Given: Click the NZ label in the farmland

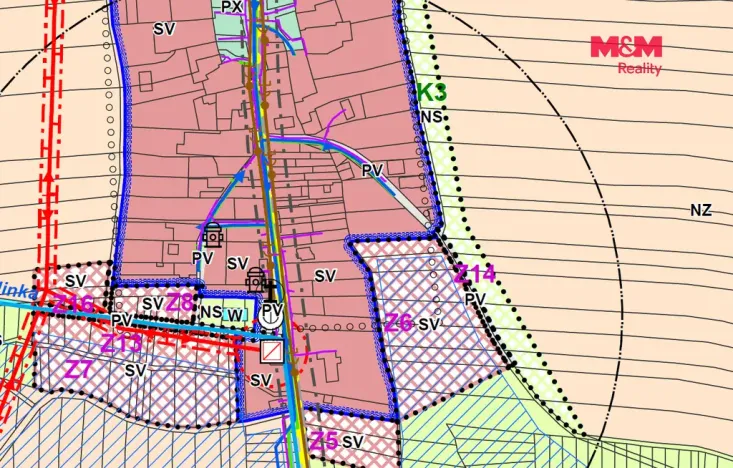Looking at the screenshot, I should pyautogui.click(x=701, y=210).
